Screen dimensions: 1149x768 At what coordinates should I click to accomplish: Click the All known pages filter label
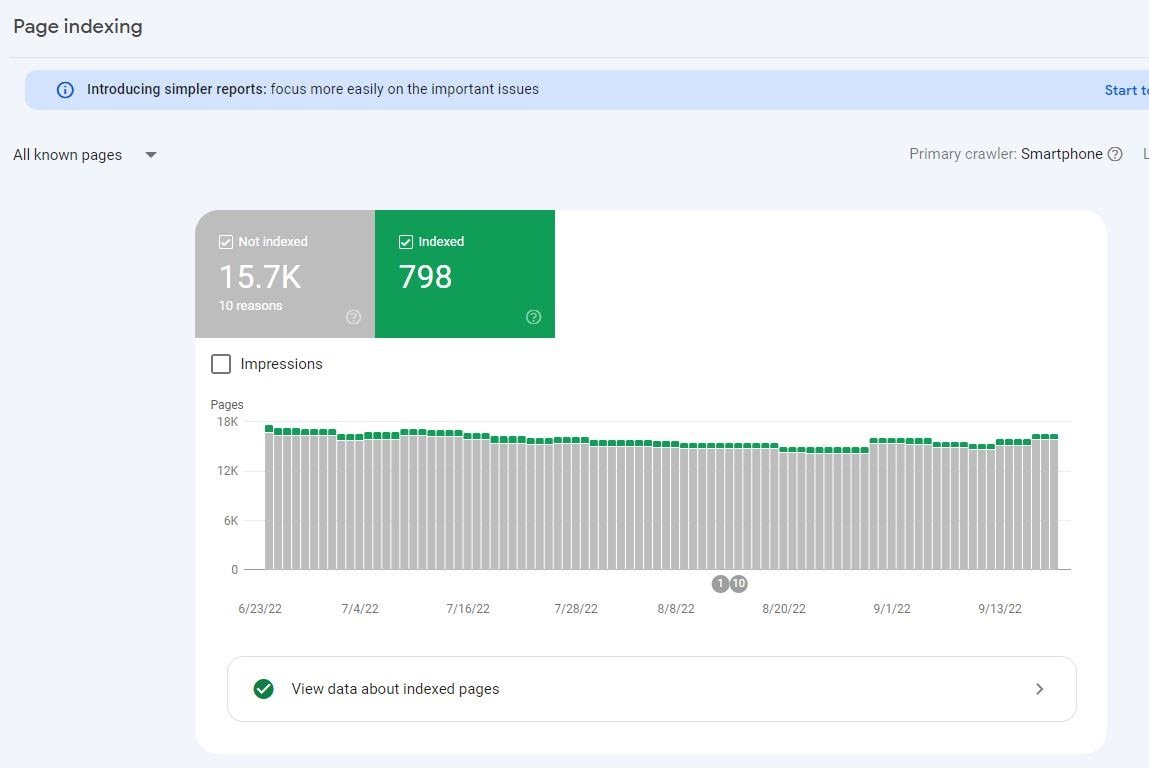pos(68,155)
